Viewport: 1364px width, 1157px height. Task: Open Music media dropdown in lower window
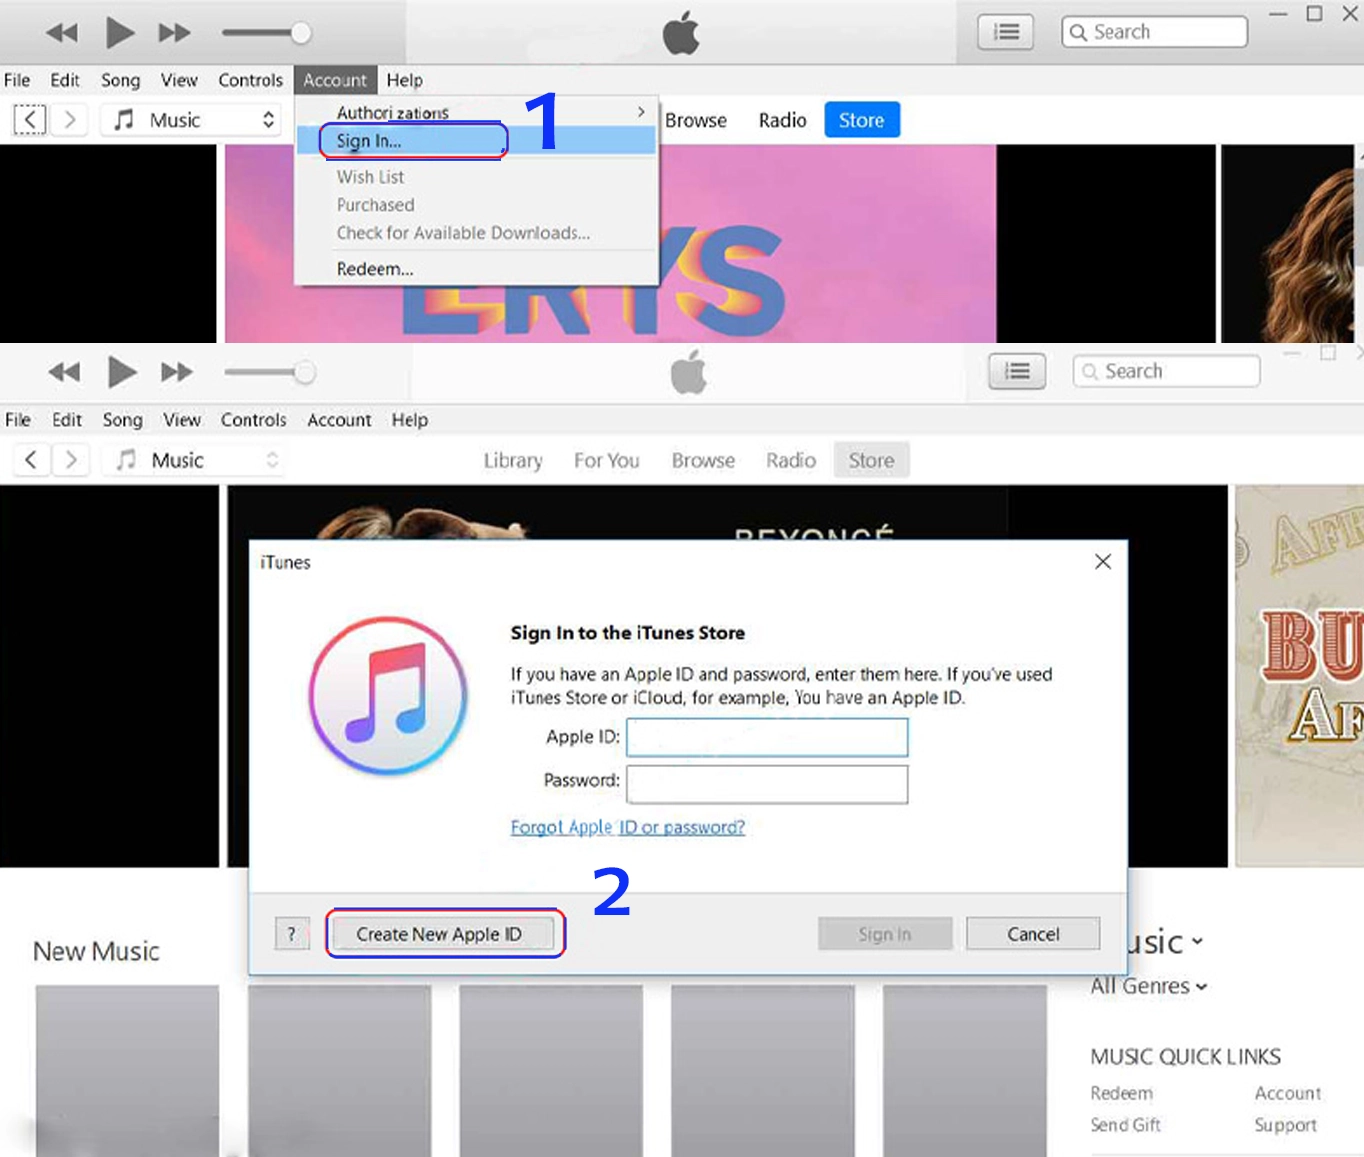click(x=193, y=460)
